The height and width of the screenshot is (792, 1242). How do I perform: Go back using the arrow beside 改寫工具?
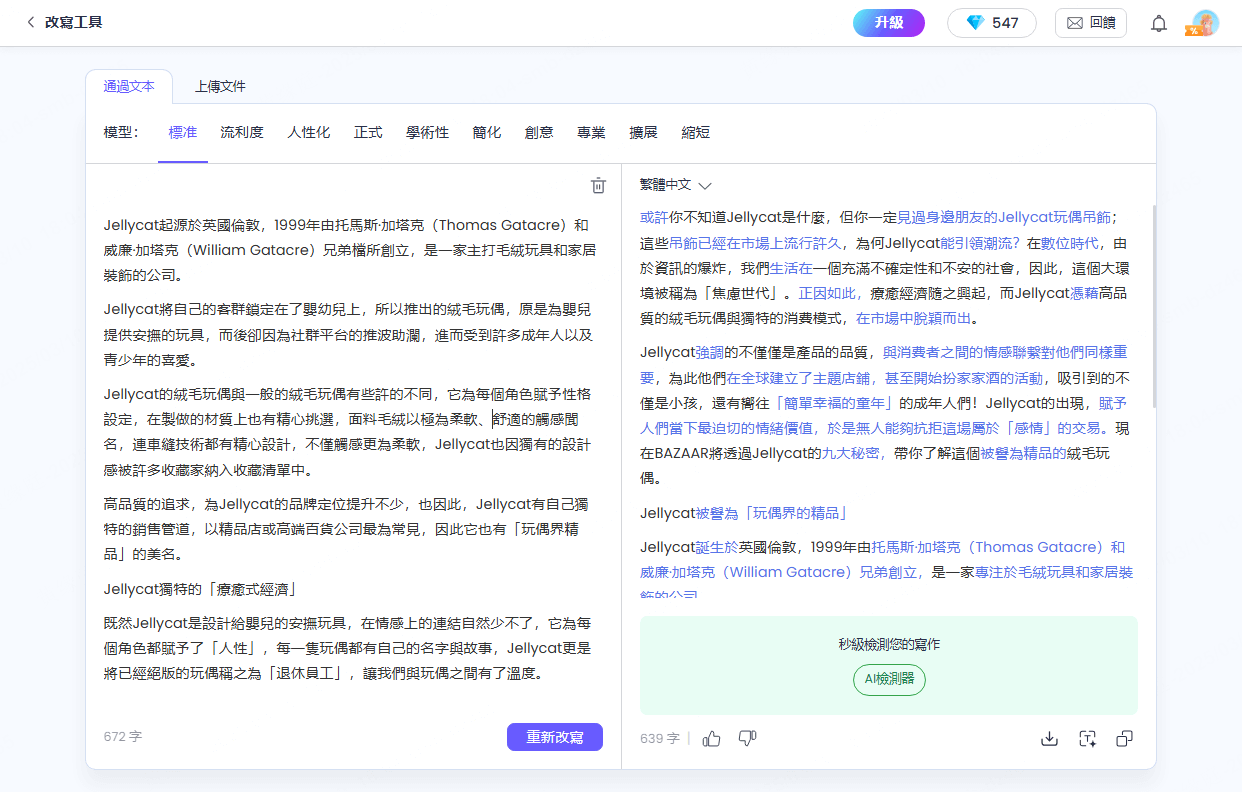[x=31, y=22]
